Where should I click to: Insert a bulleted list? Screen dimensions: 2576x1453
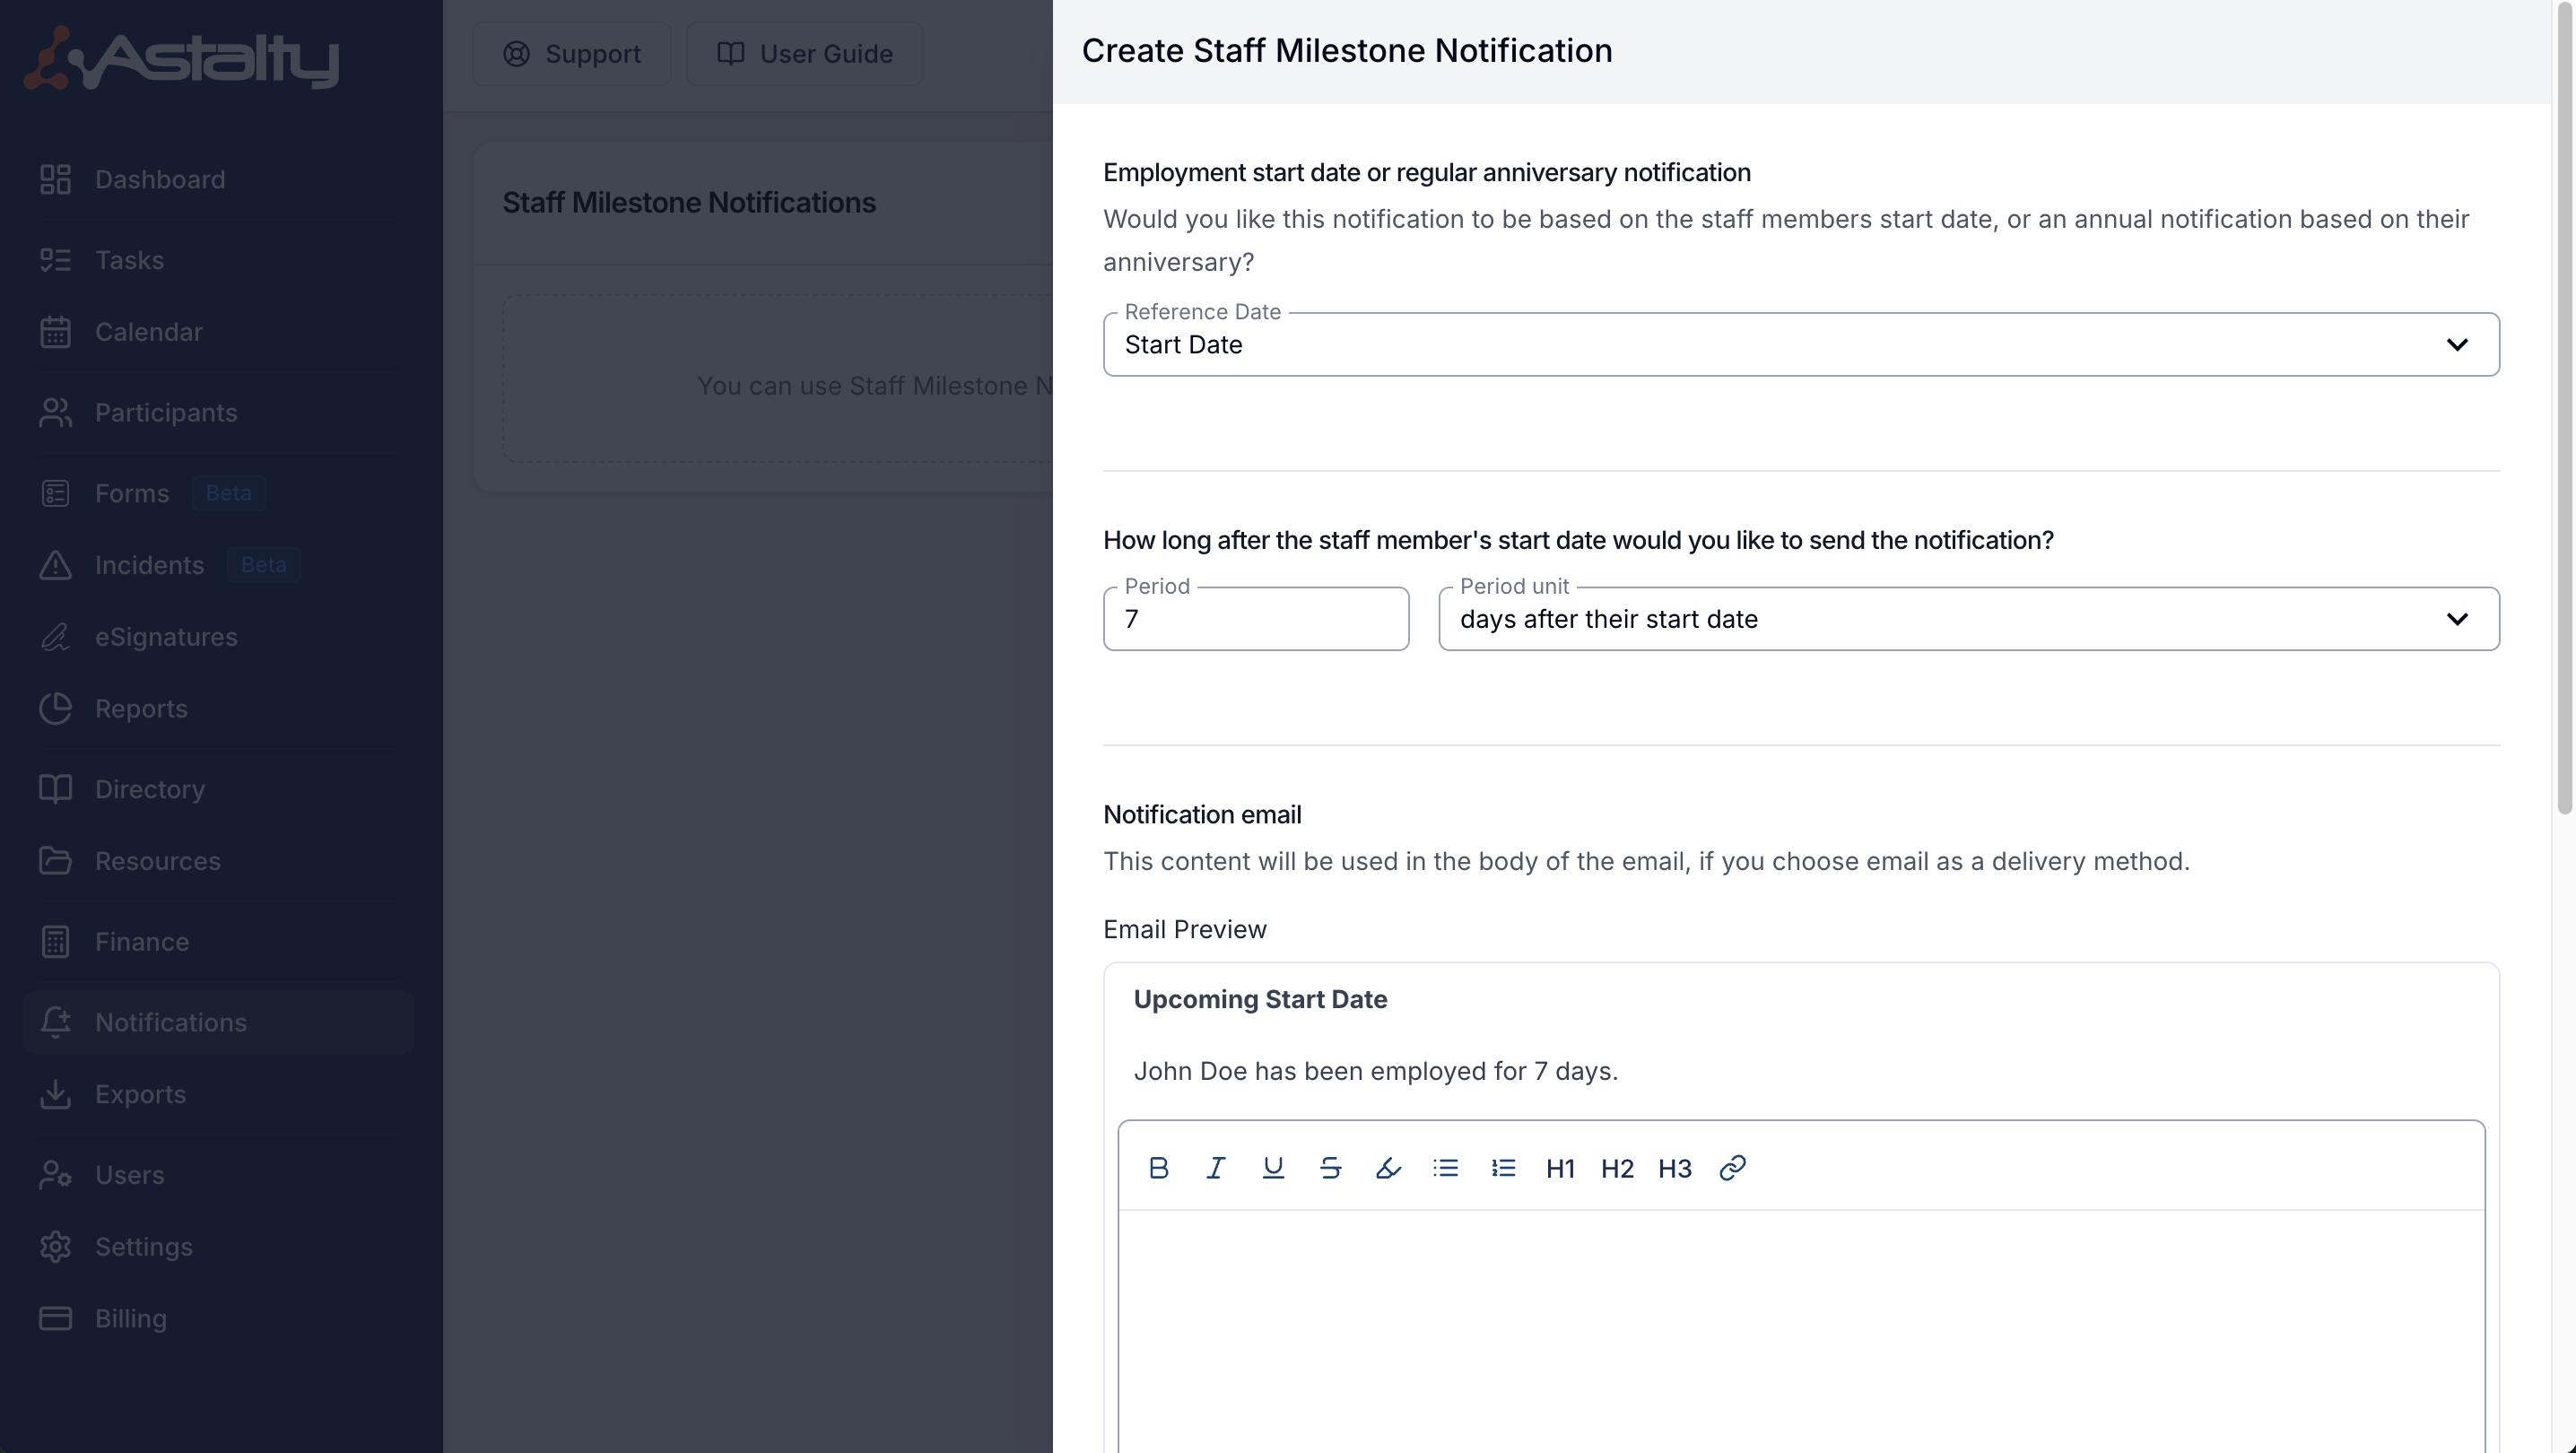(1445, 1168)
